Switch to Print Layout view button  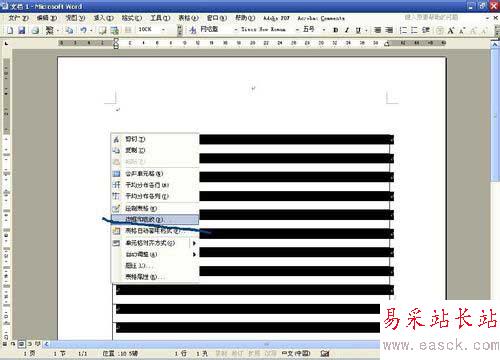point(21,343)
